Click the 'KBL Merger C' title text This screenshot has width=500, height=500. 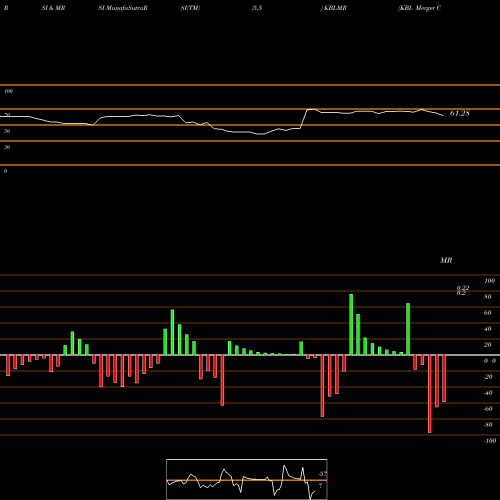420,8
